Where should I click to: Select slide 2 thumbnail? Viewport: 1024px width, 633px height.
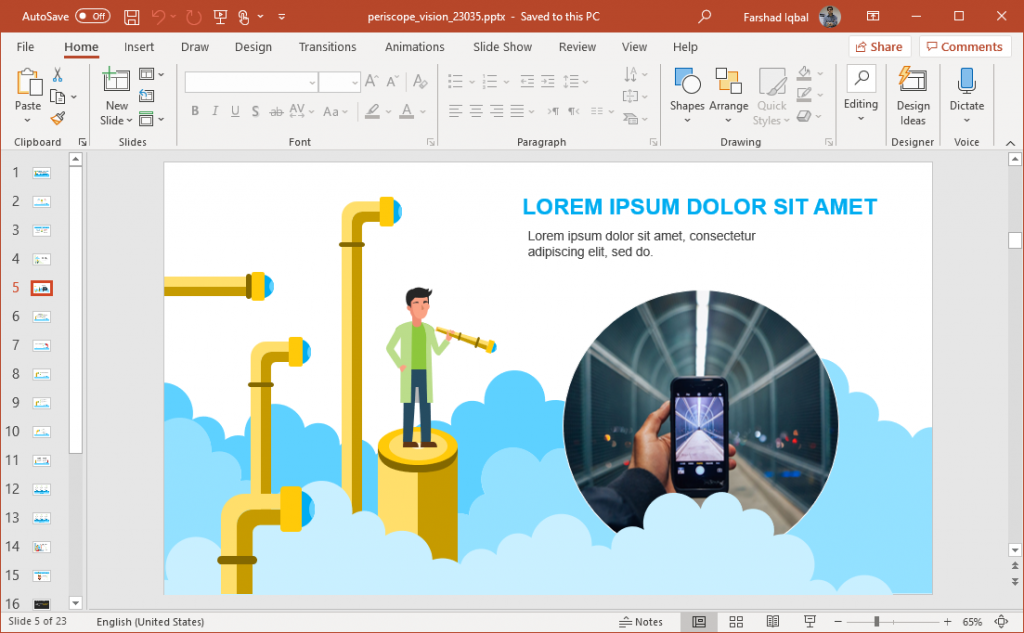tap(40, 201)
